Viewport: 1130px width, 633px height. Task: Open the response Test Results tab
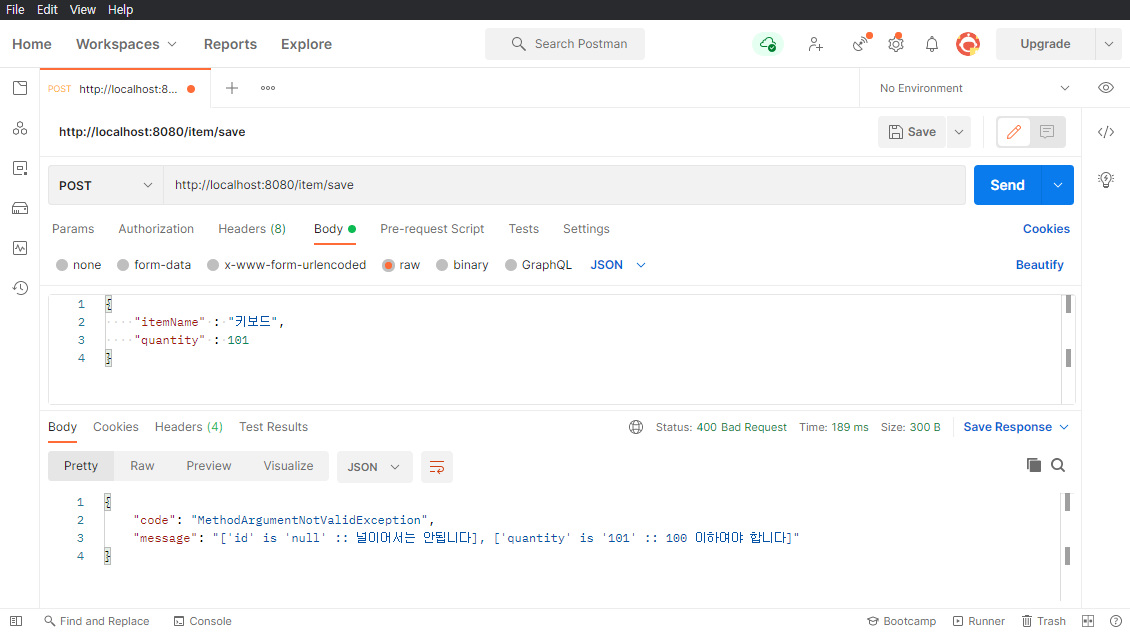pyautogui.click(x=273, y=427)
